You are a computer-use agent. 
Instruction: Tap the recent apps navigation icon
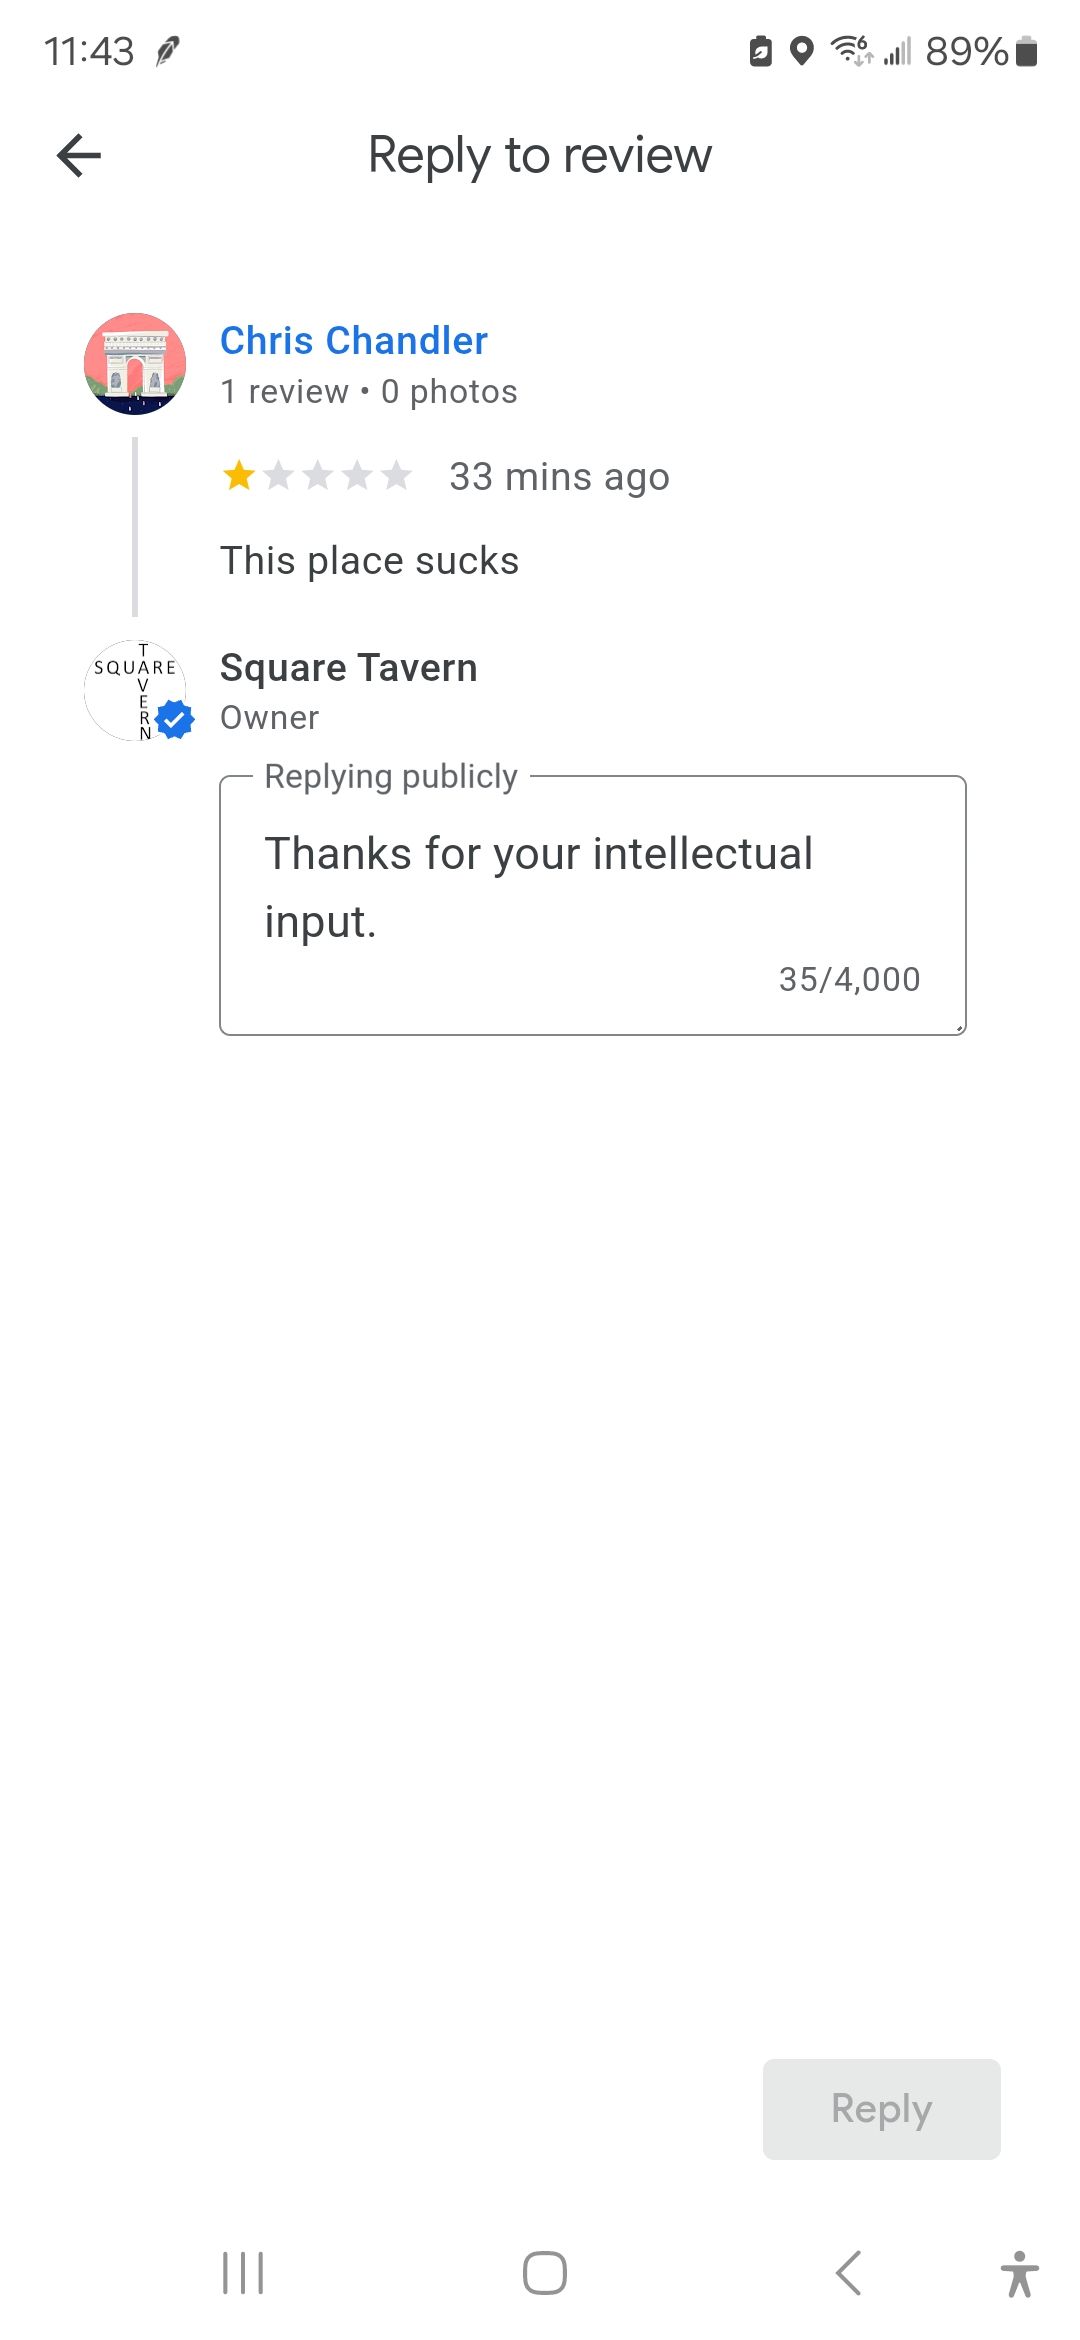click(x=243, y=2273)
